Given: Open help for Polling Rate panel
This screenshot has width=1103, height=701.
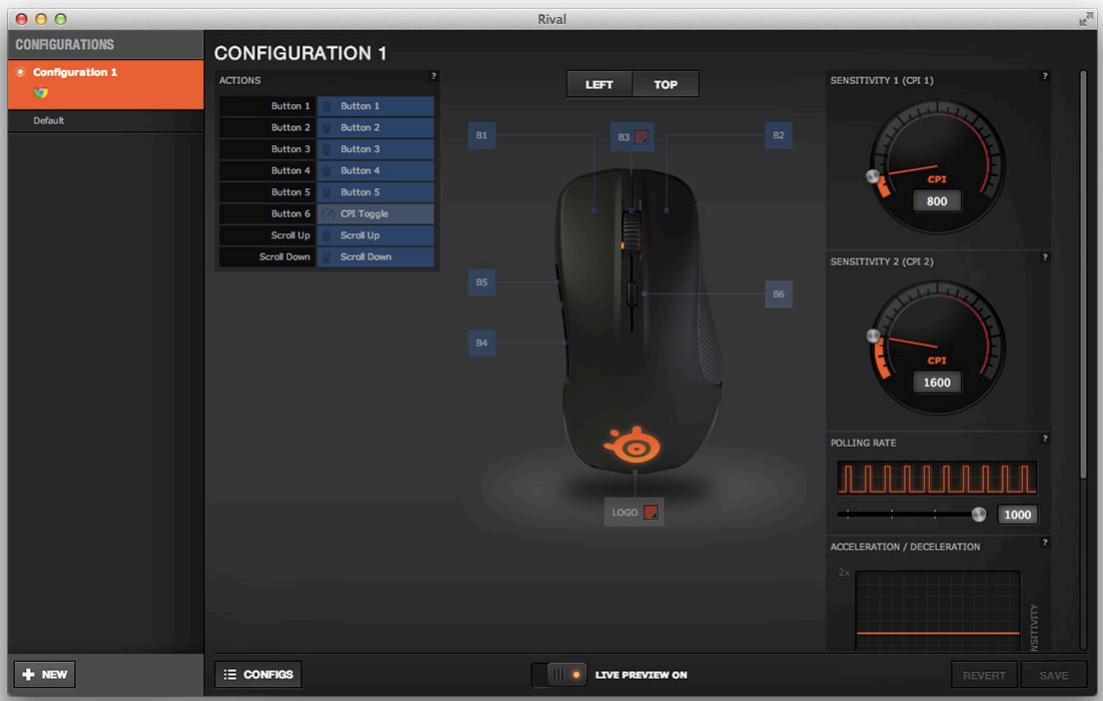Looking at the screenshot, I should tap(1045, 439).
